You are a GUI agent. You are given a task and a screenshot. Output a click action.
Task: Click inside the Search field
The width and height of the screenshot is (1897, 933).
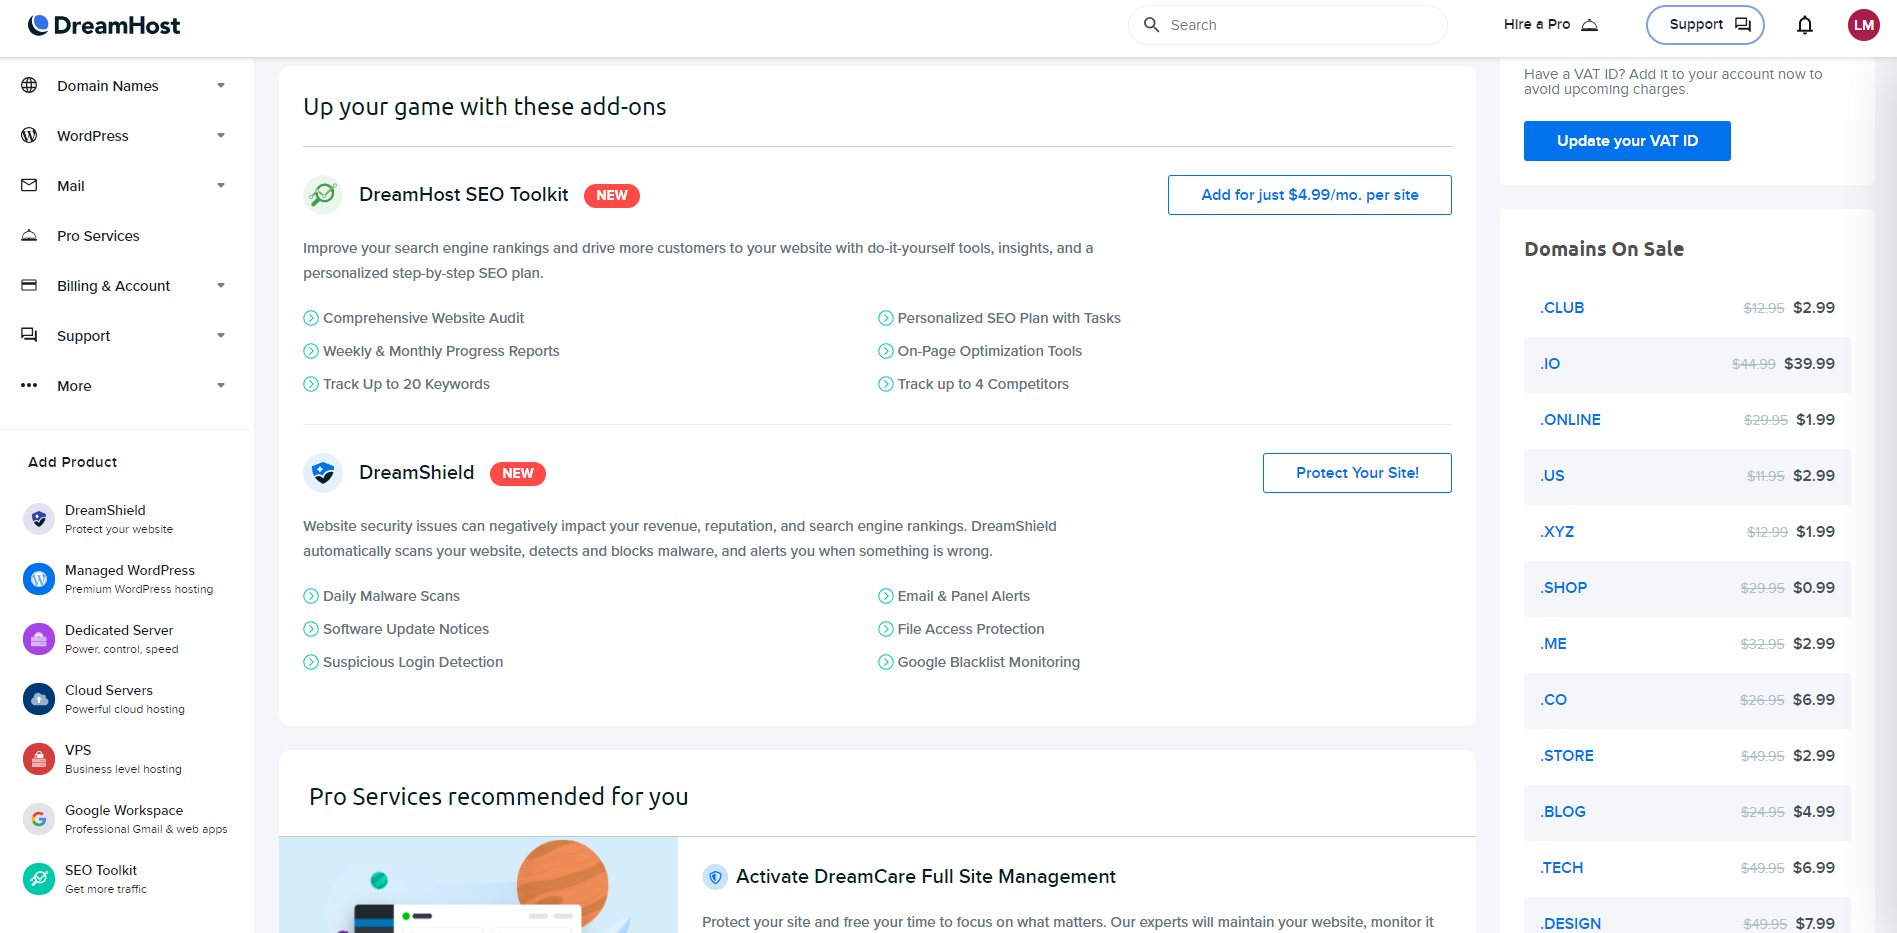tap(1287, 24)
